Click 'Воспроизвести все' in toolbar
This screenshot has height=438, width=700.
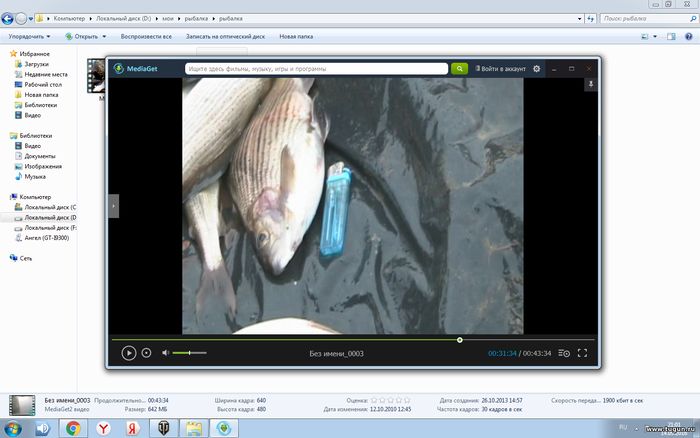click(x=146, y=37)
